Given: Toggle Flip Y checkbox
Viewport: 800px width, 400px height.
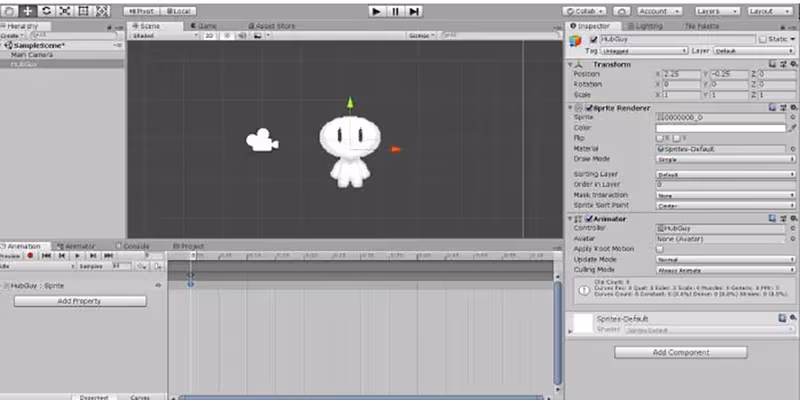Looking at the screenshot, I should coord(676,138).
